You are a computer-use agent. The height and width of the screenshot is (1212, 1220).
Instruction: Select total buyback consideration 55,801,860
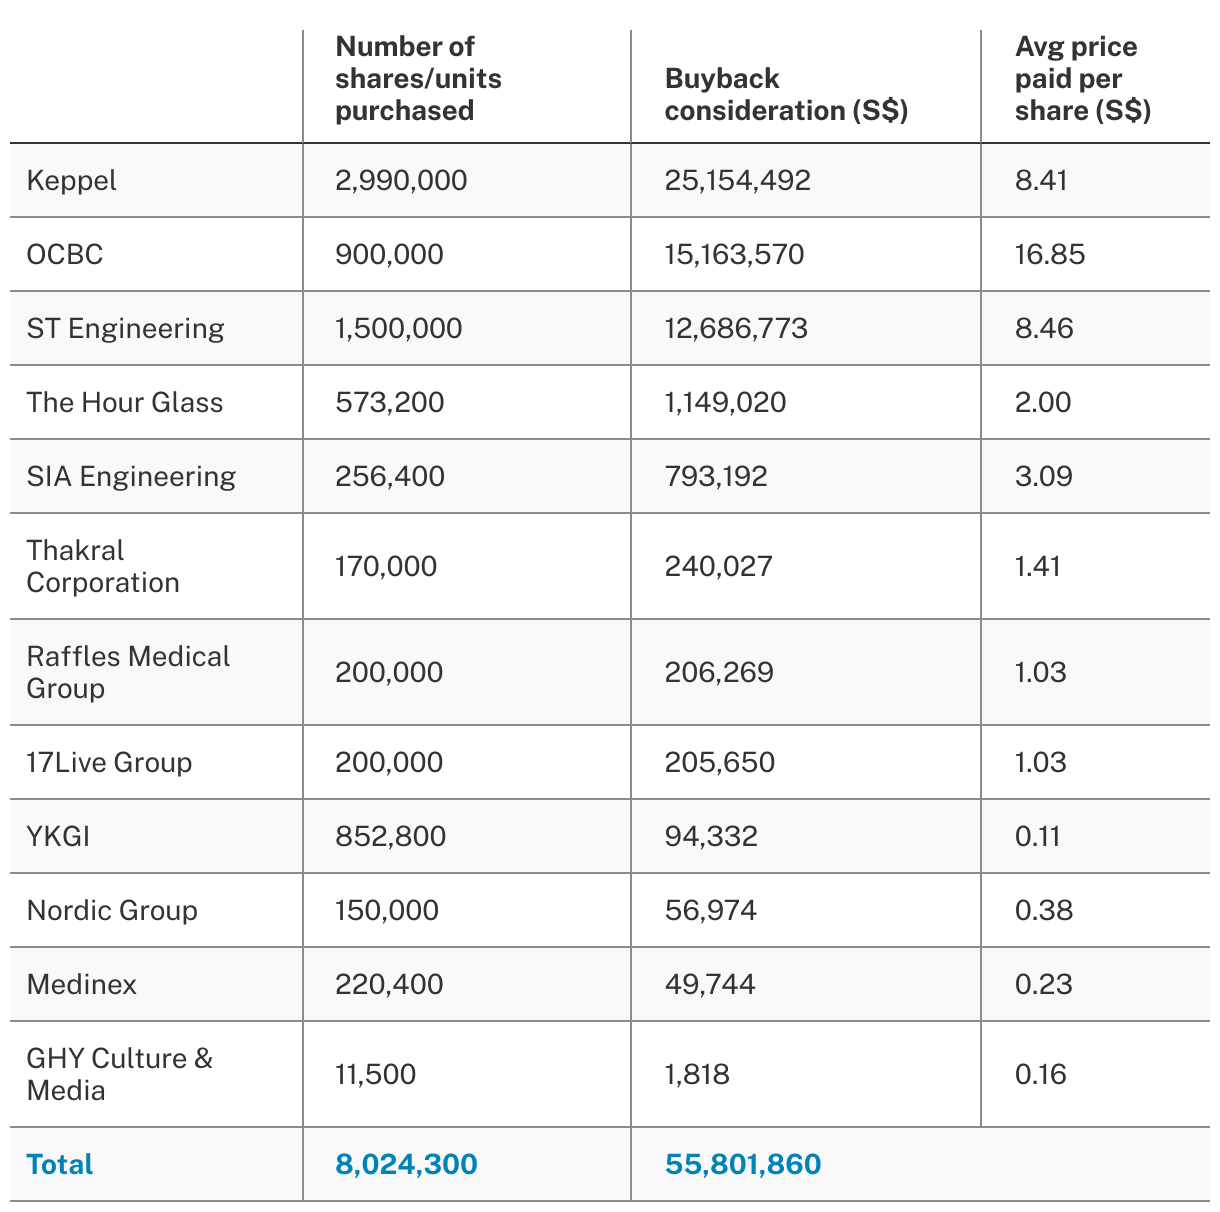click(x=743, y=1165)
